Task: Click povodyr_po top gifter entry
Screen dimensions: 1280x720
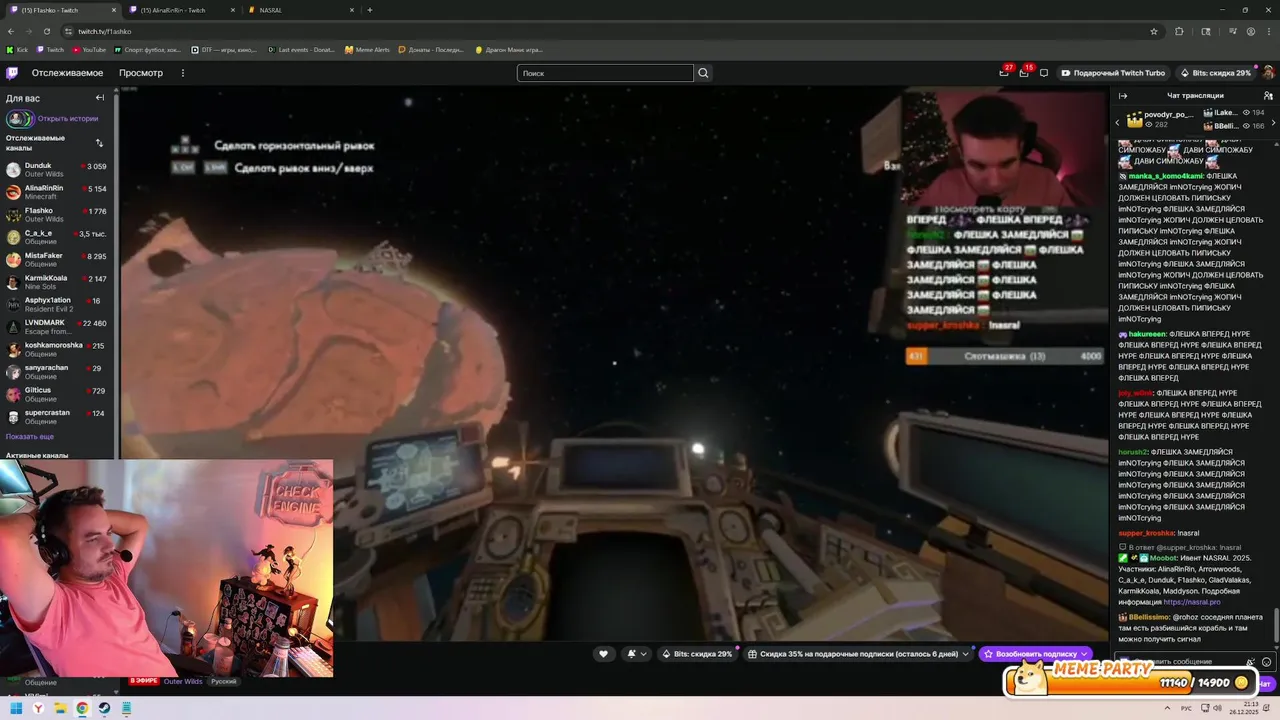Action: click(1161, 120)
